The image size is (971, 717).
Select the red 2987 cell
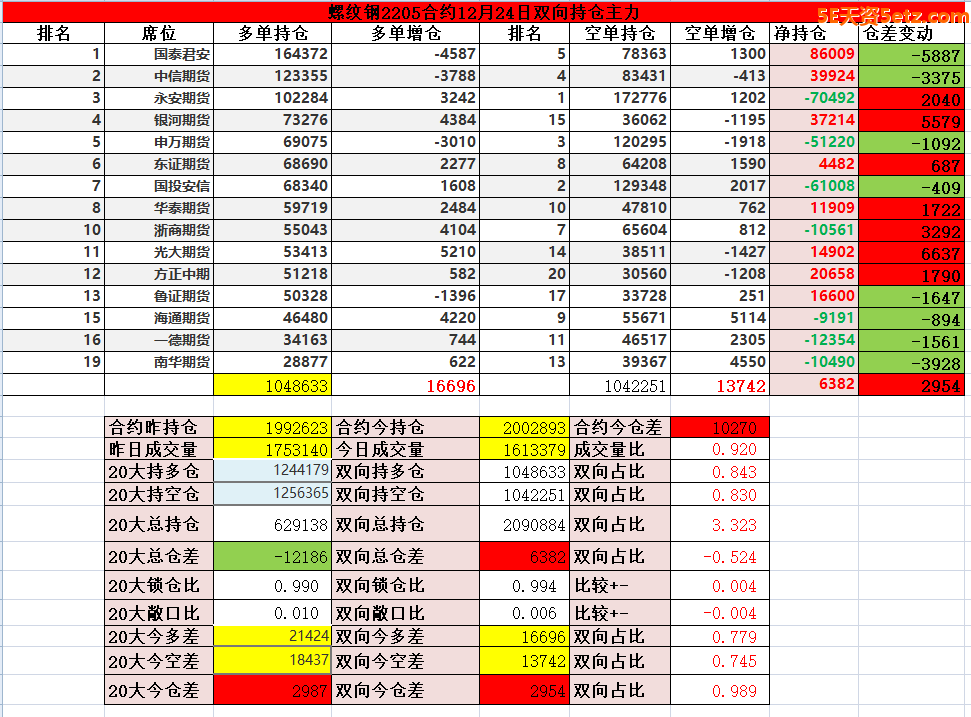[x=272, y=690]
